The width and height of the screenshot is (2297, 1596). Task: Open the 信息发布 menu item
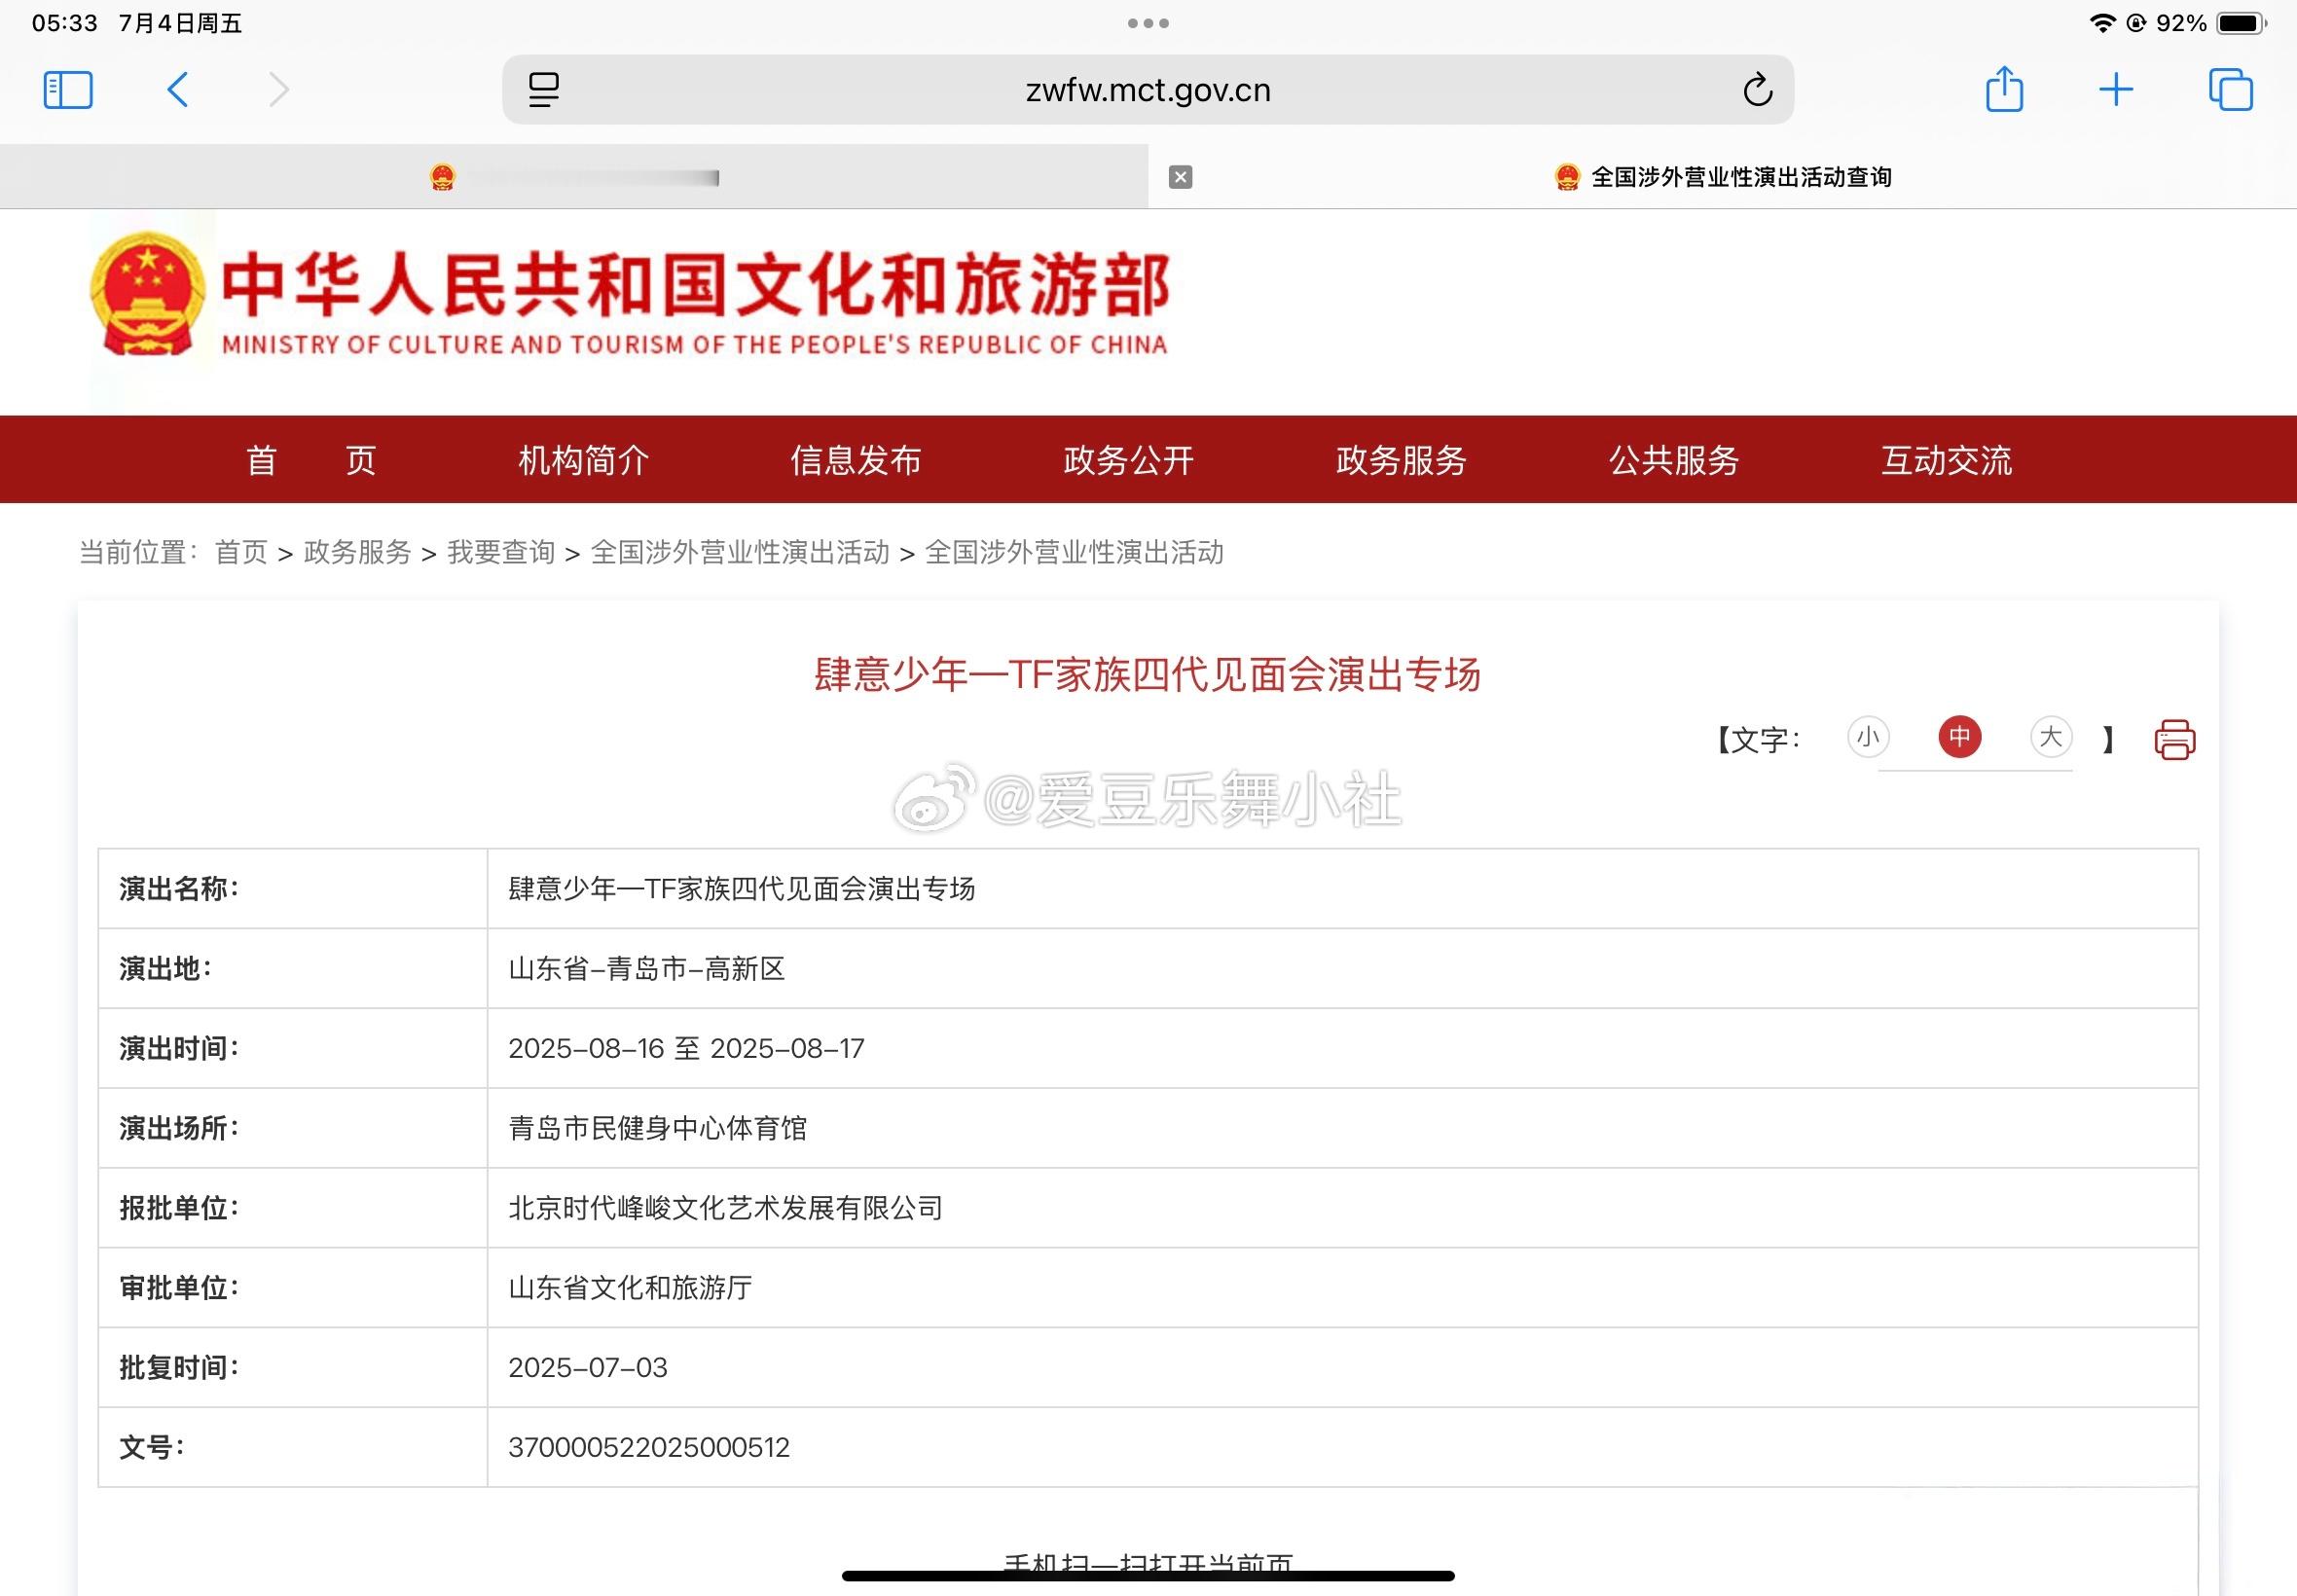(856, 460)
